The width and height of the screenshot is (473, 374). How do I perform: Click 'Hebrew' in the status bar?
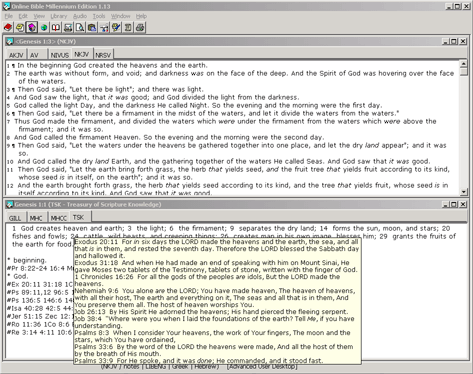(x=207, y=367)
